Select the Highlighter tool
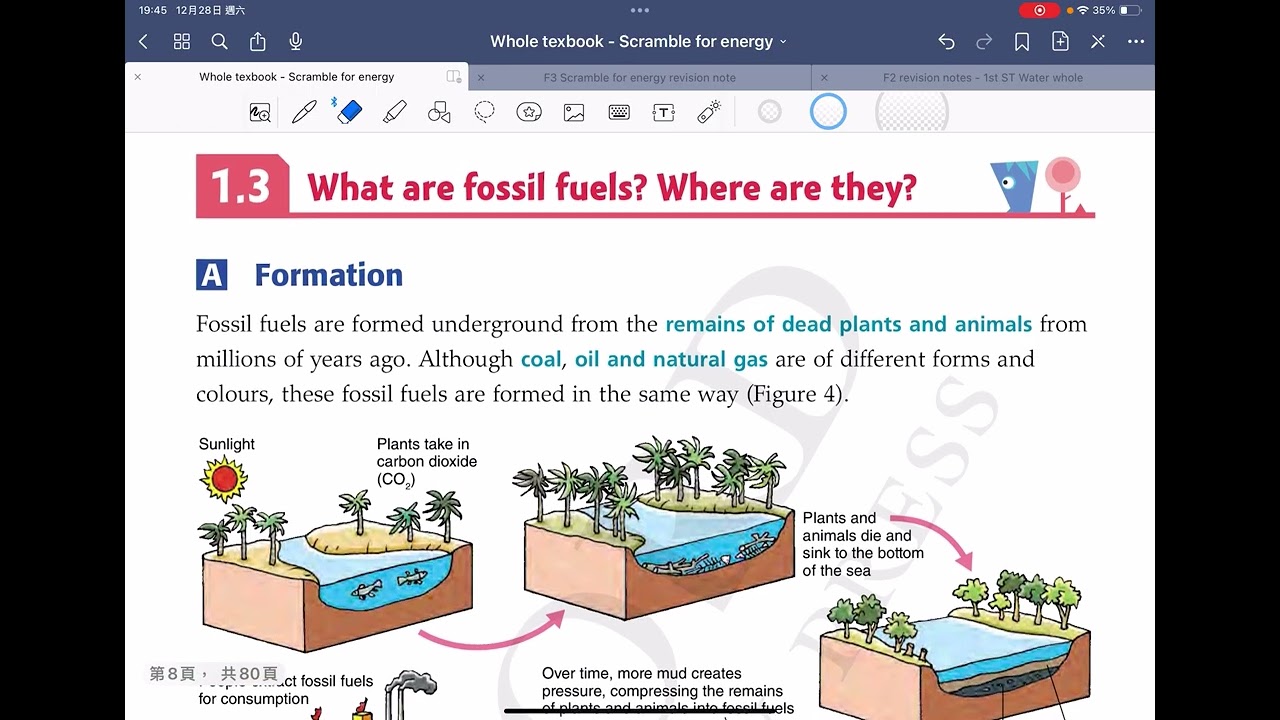This screenshot has width=1280, height=720. pos(395,112)
